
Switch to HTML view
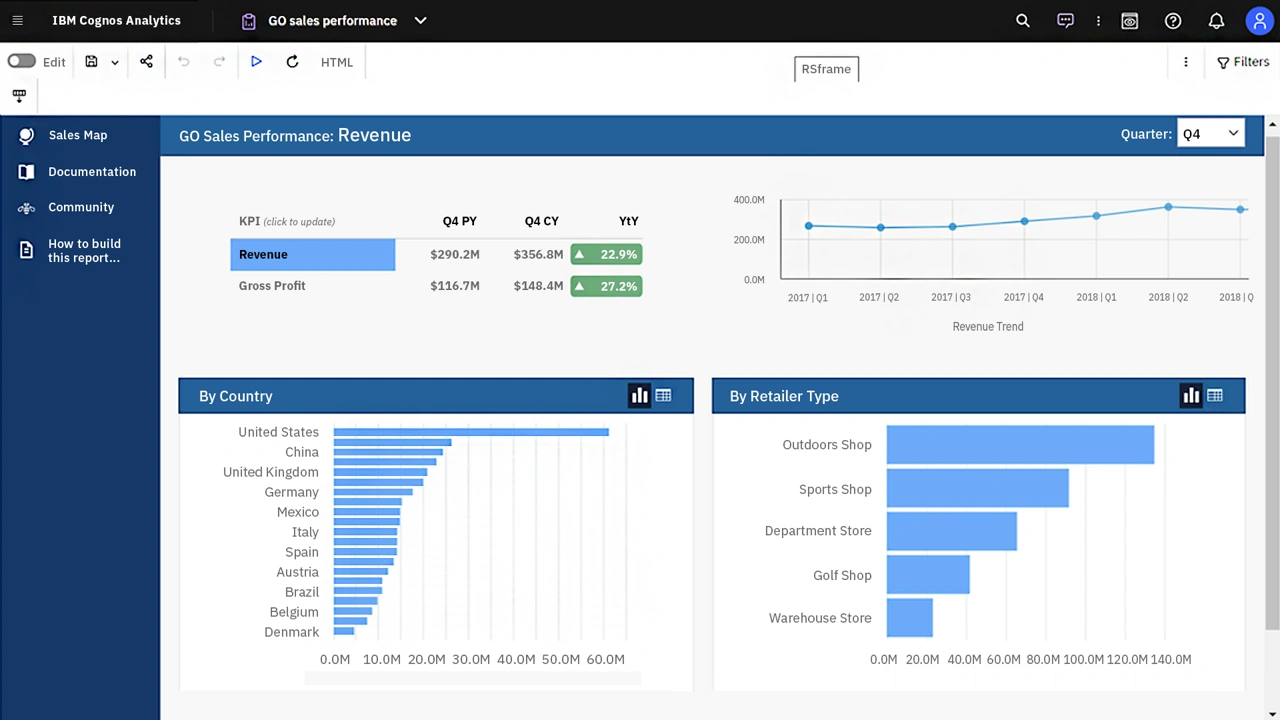tap(336, 61)
